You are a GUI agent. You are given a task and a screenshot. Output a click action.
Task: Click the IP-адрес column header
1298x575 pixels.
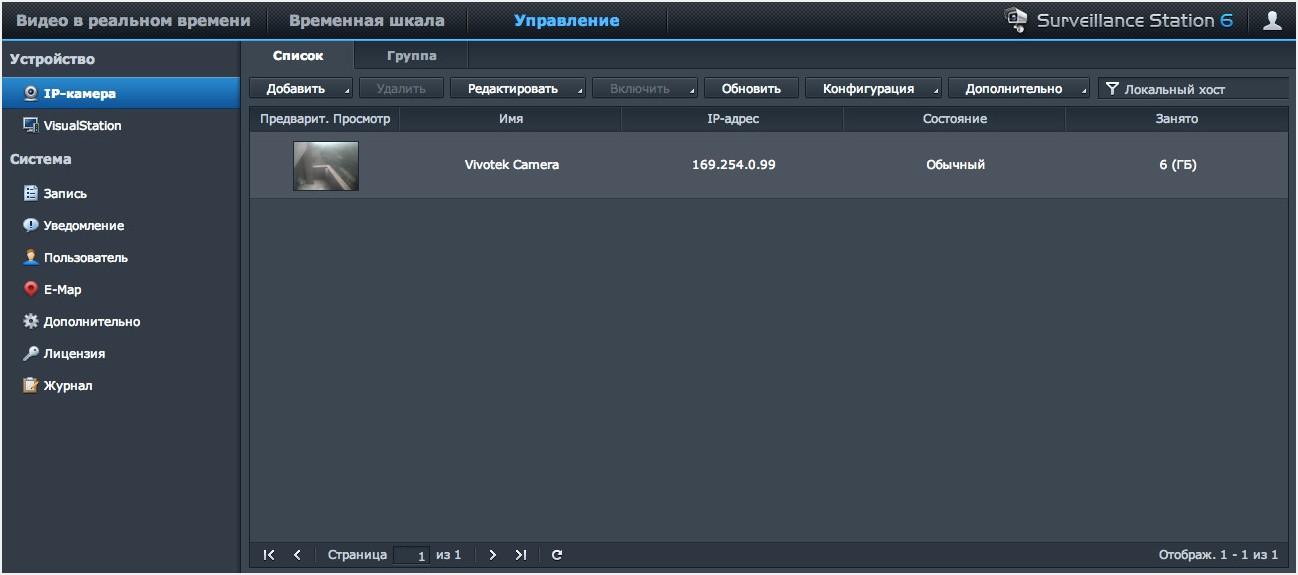733,119
